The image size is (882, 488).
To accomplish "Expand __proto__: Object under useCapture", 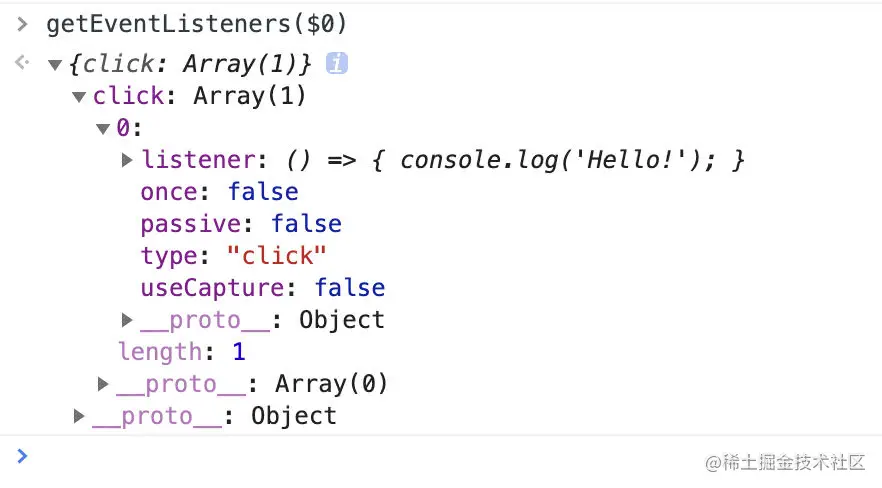I will click(127, 320).
